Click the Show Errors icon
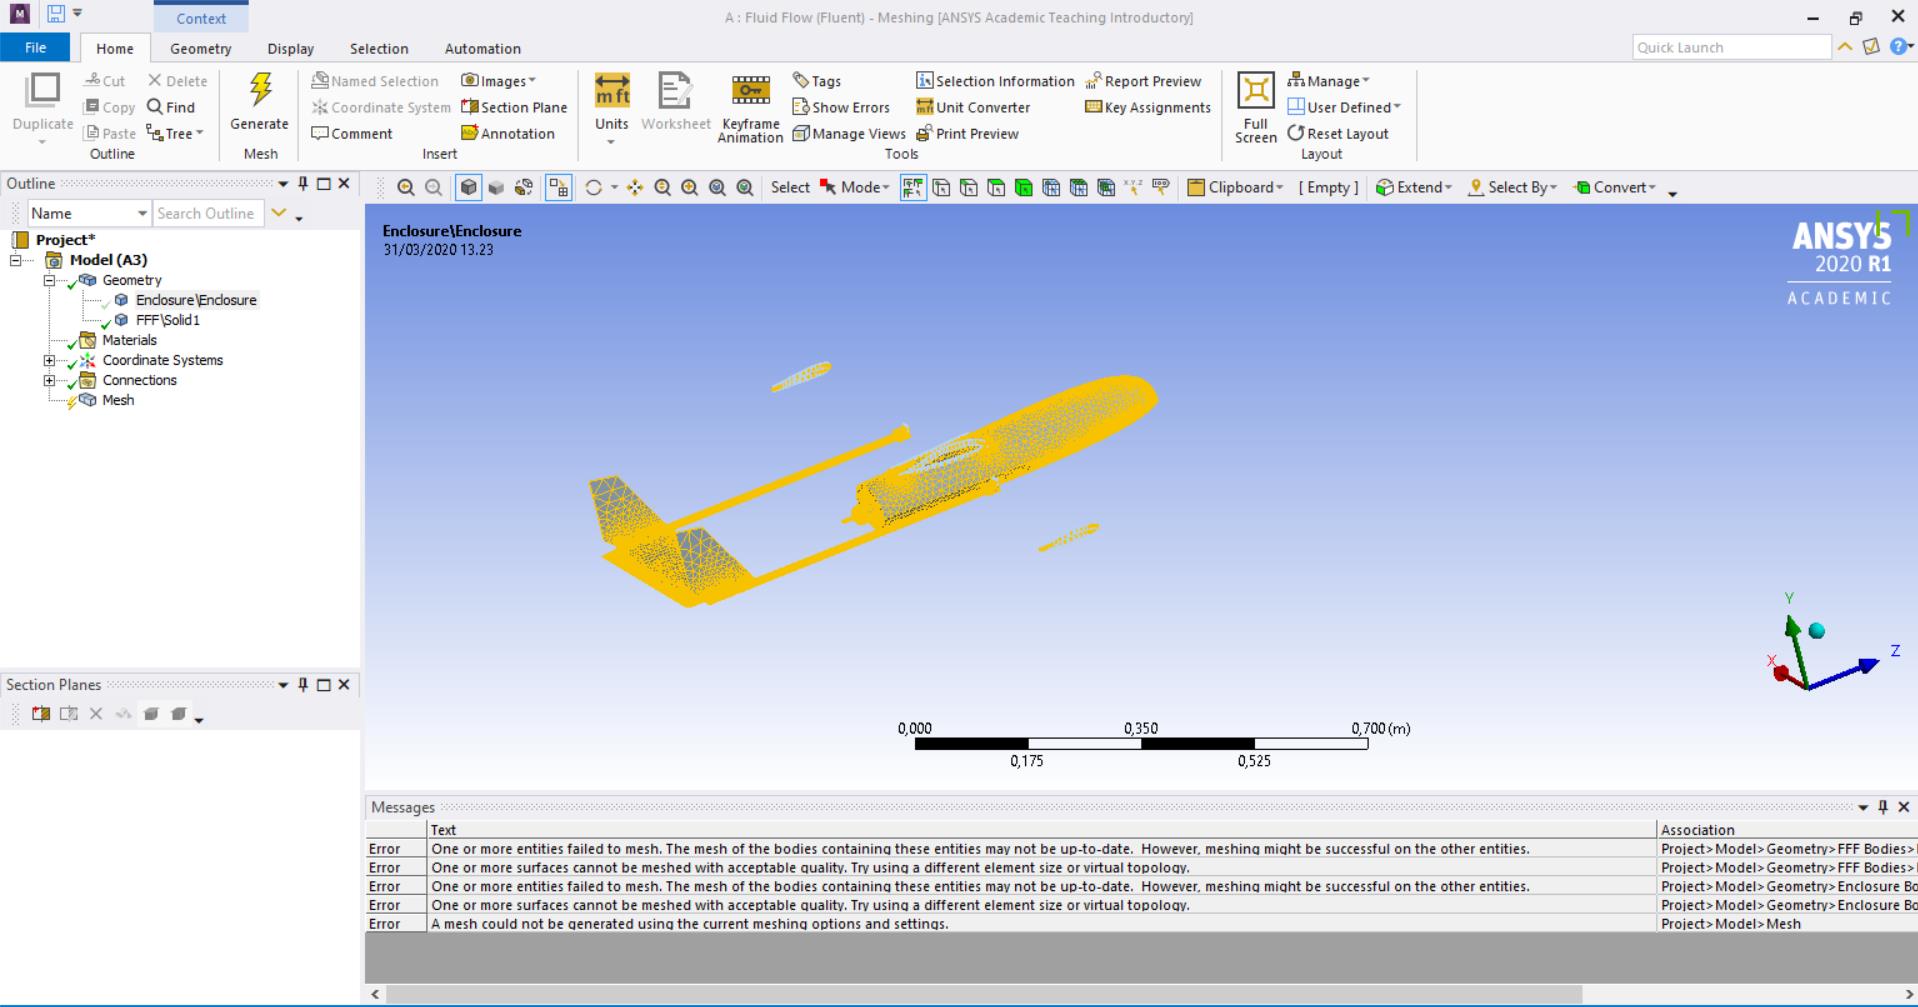 click(800, 107)
